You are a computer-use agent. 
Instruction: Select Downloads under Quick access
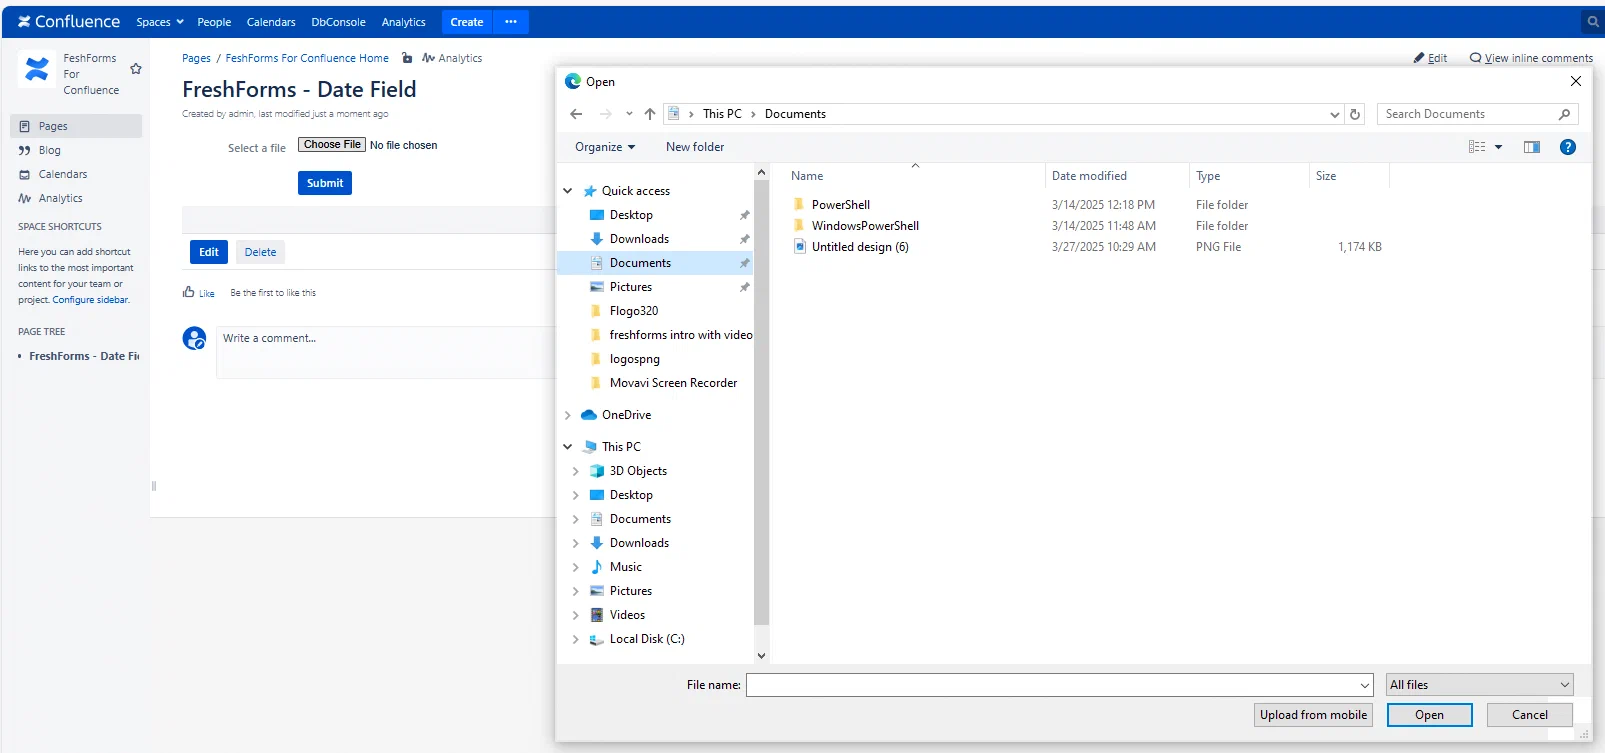click(639, 239)
